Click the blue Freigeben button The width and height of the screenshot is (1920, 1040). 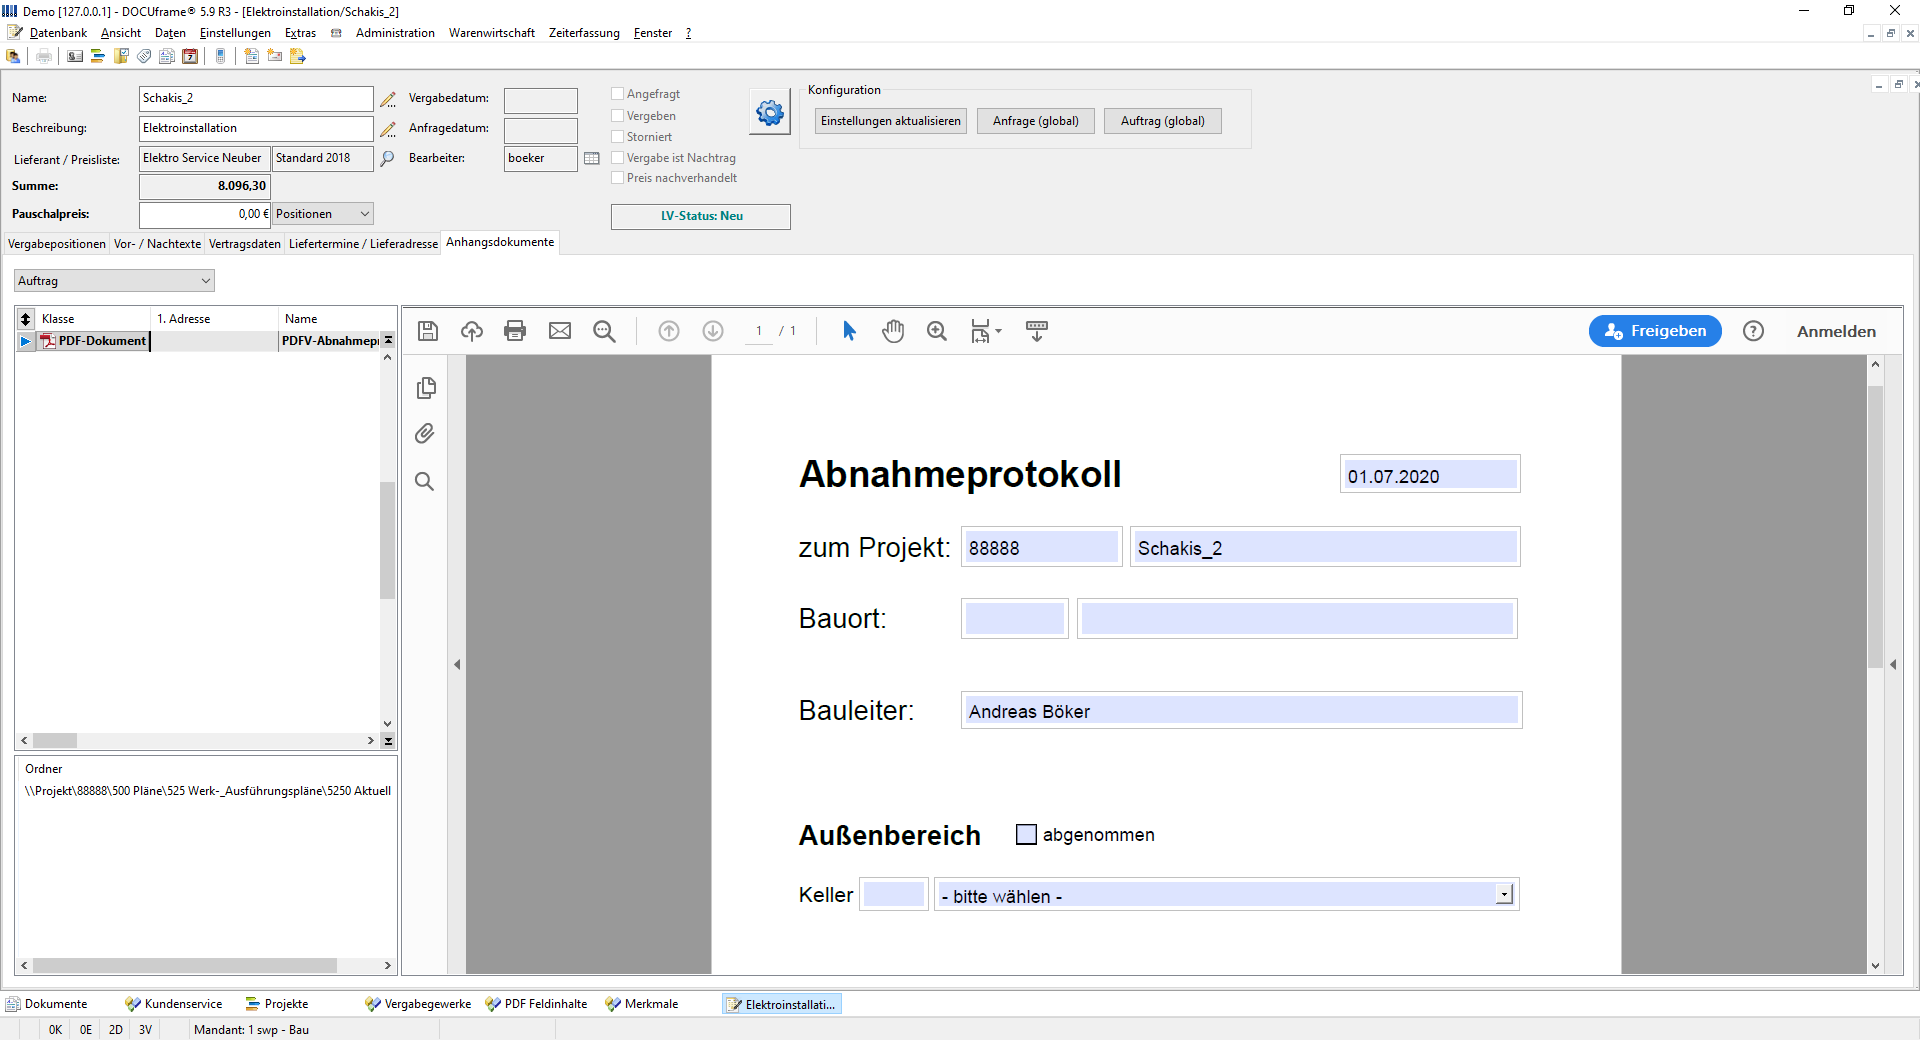tap(1655, 331)
